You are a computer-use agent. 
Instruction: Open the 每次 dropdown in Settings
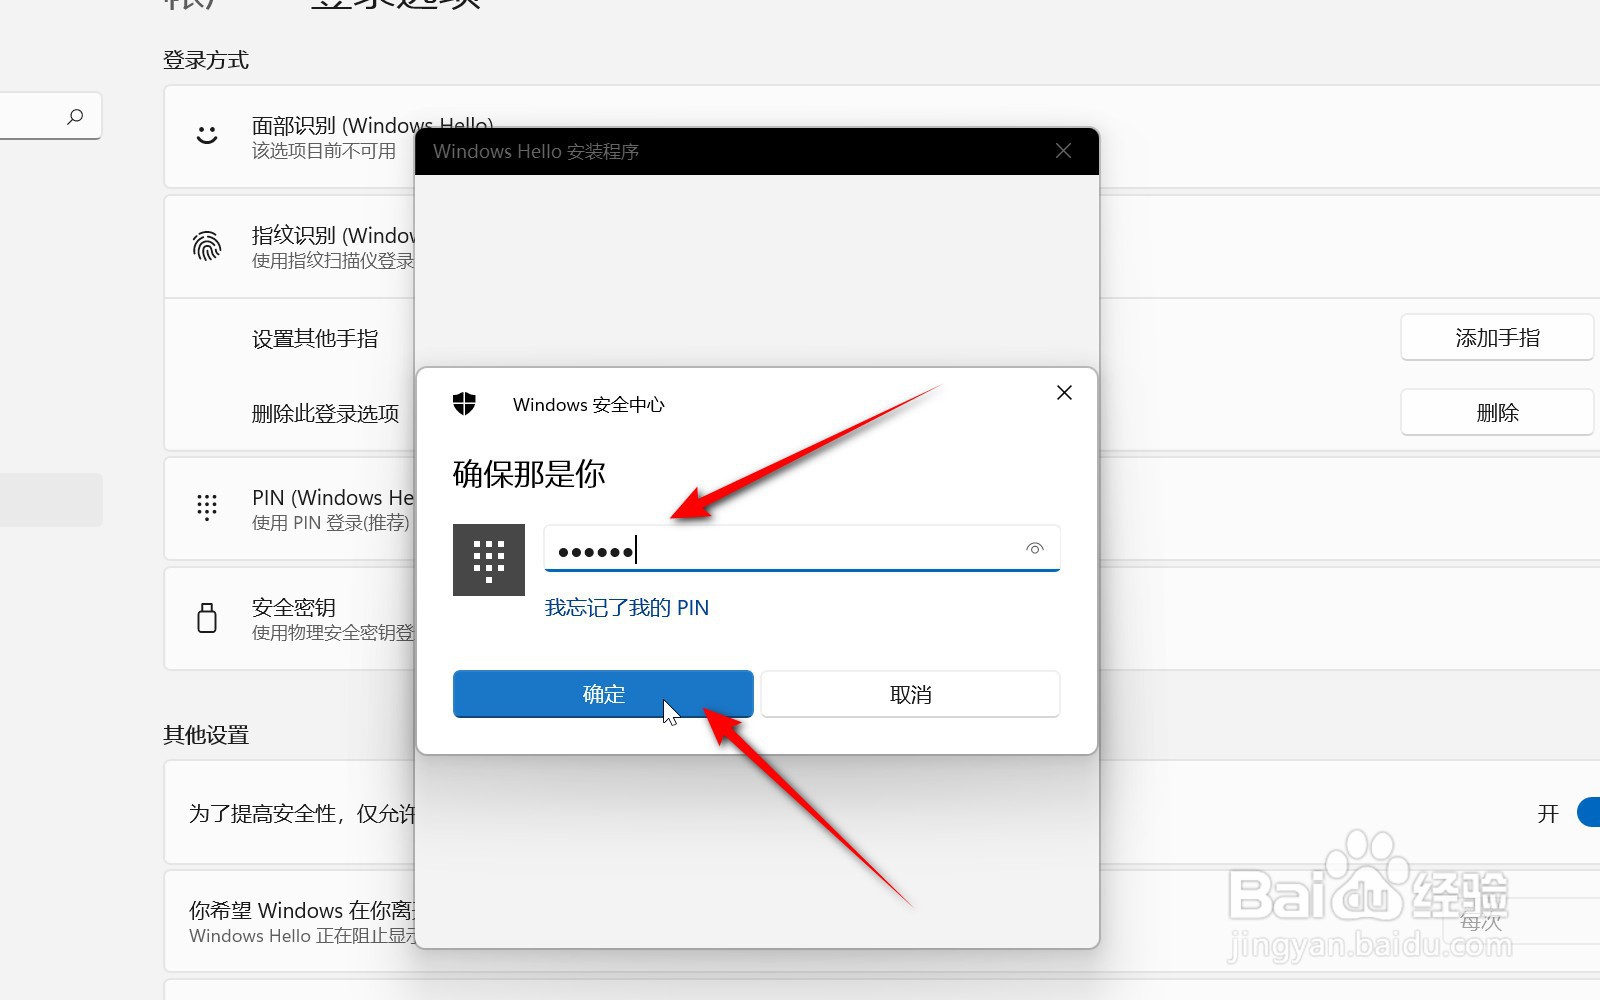pos(1520,921)
